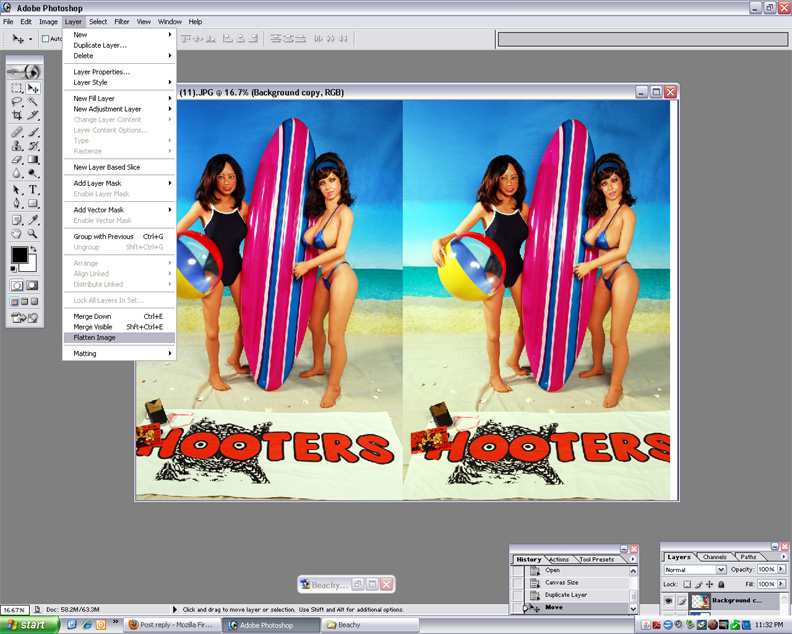Select the Zoom magnifier tool
This screenshot has width=792, height=634.
tap(33, 234)
